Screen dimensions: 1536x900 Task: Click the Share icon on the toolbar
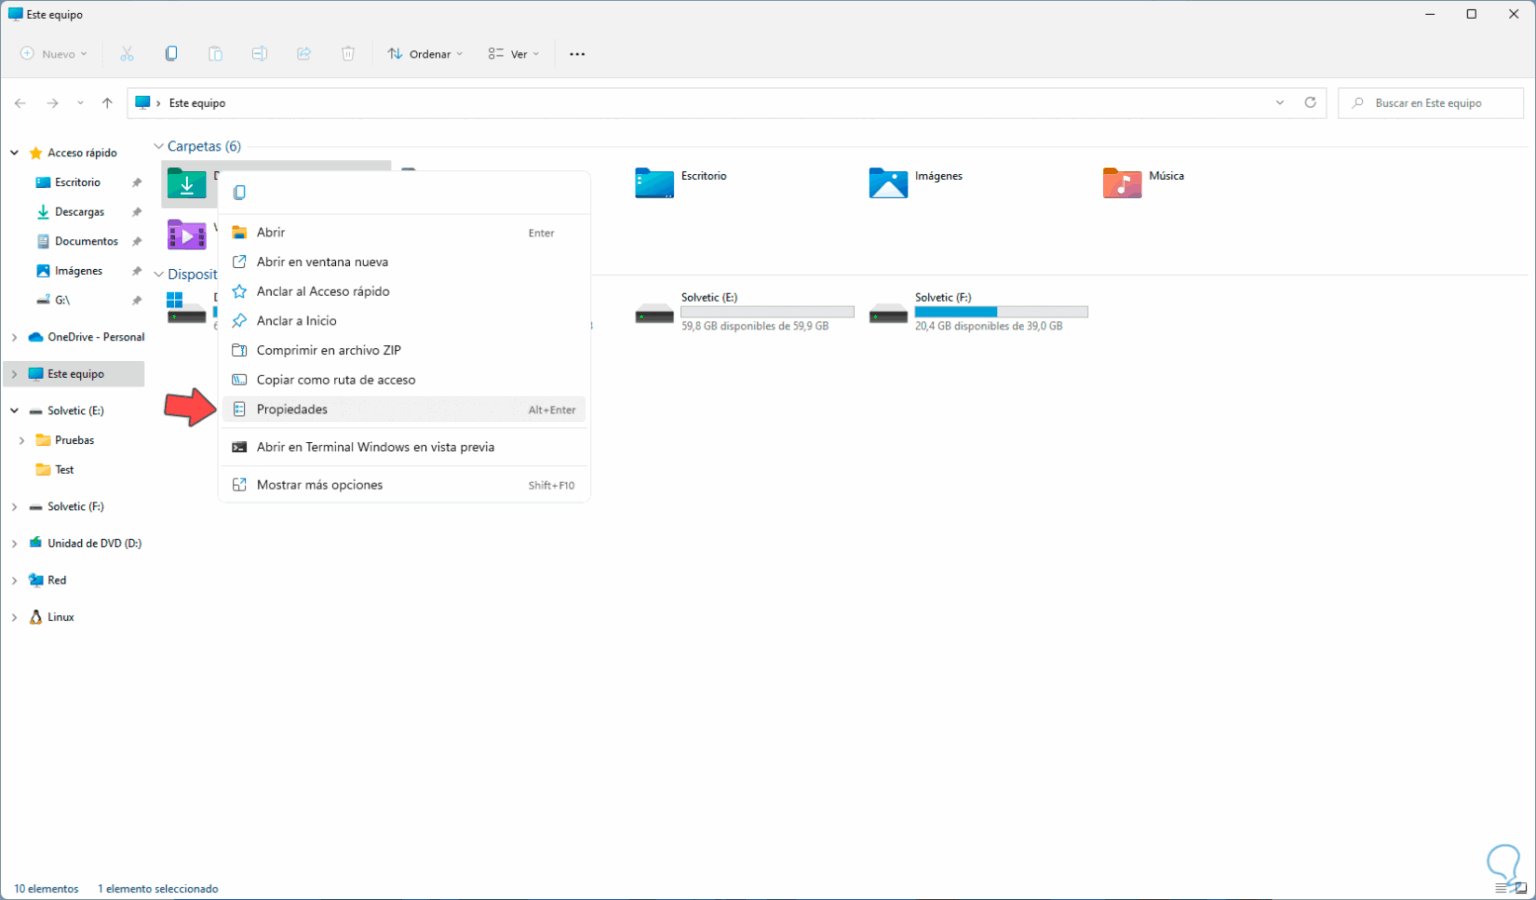pyautogui.click(x=303, y=53)
